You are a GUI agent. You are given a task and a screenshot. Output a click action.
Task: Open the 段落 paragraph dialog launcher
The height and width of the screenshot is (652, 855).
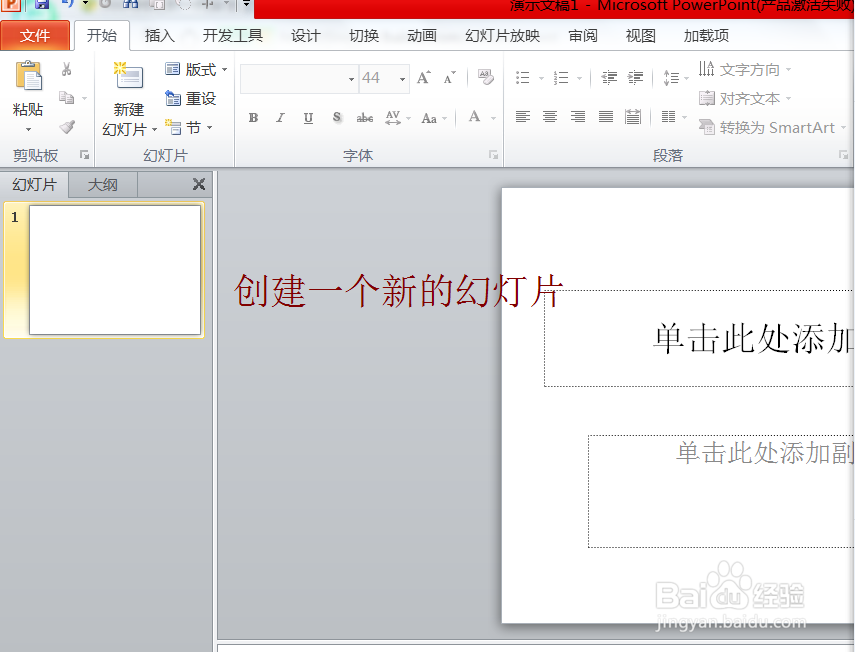pyautogui.click(x=844, y=155)
